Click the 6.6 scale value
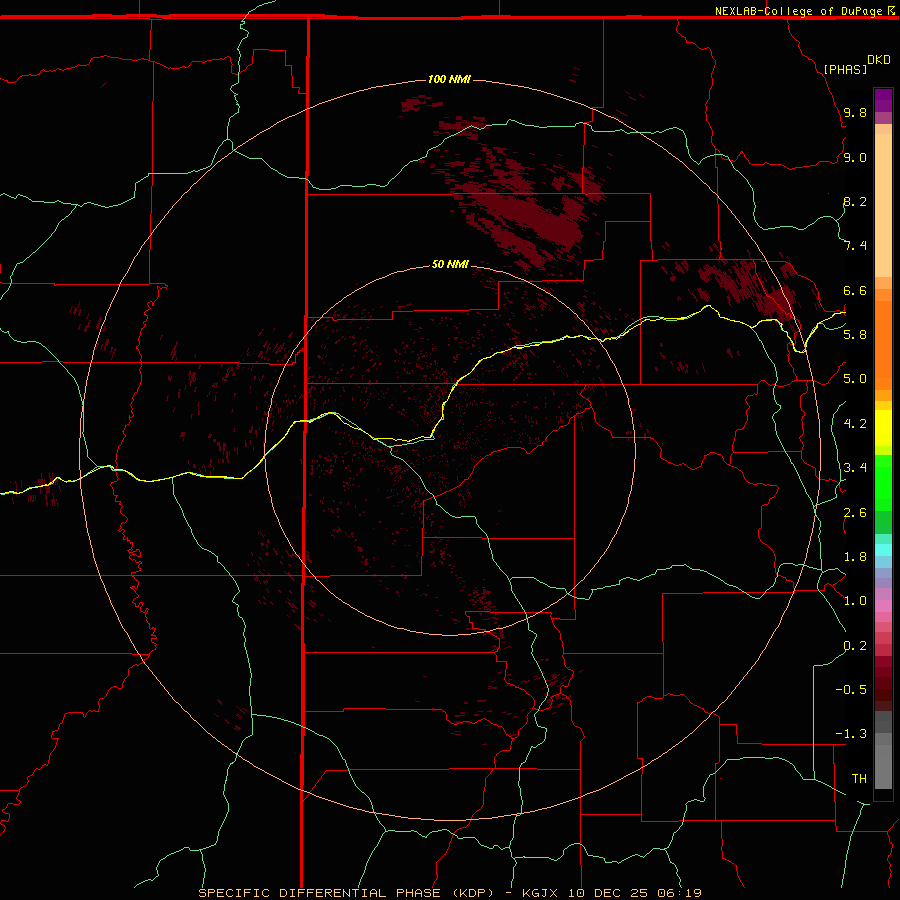Image resolution: width=900 pixels, height=900 pixels. 855,290
